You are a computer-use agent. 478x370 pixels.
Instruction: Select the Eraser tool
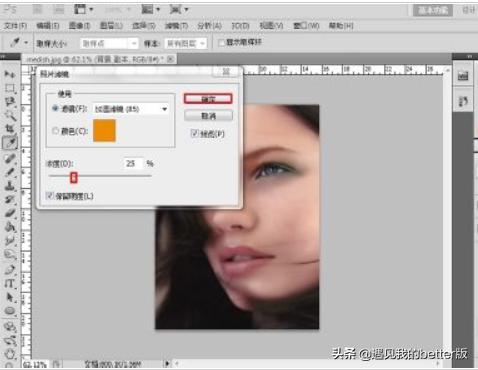click(x=10, y=213)
